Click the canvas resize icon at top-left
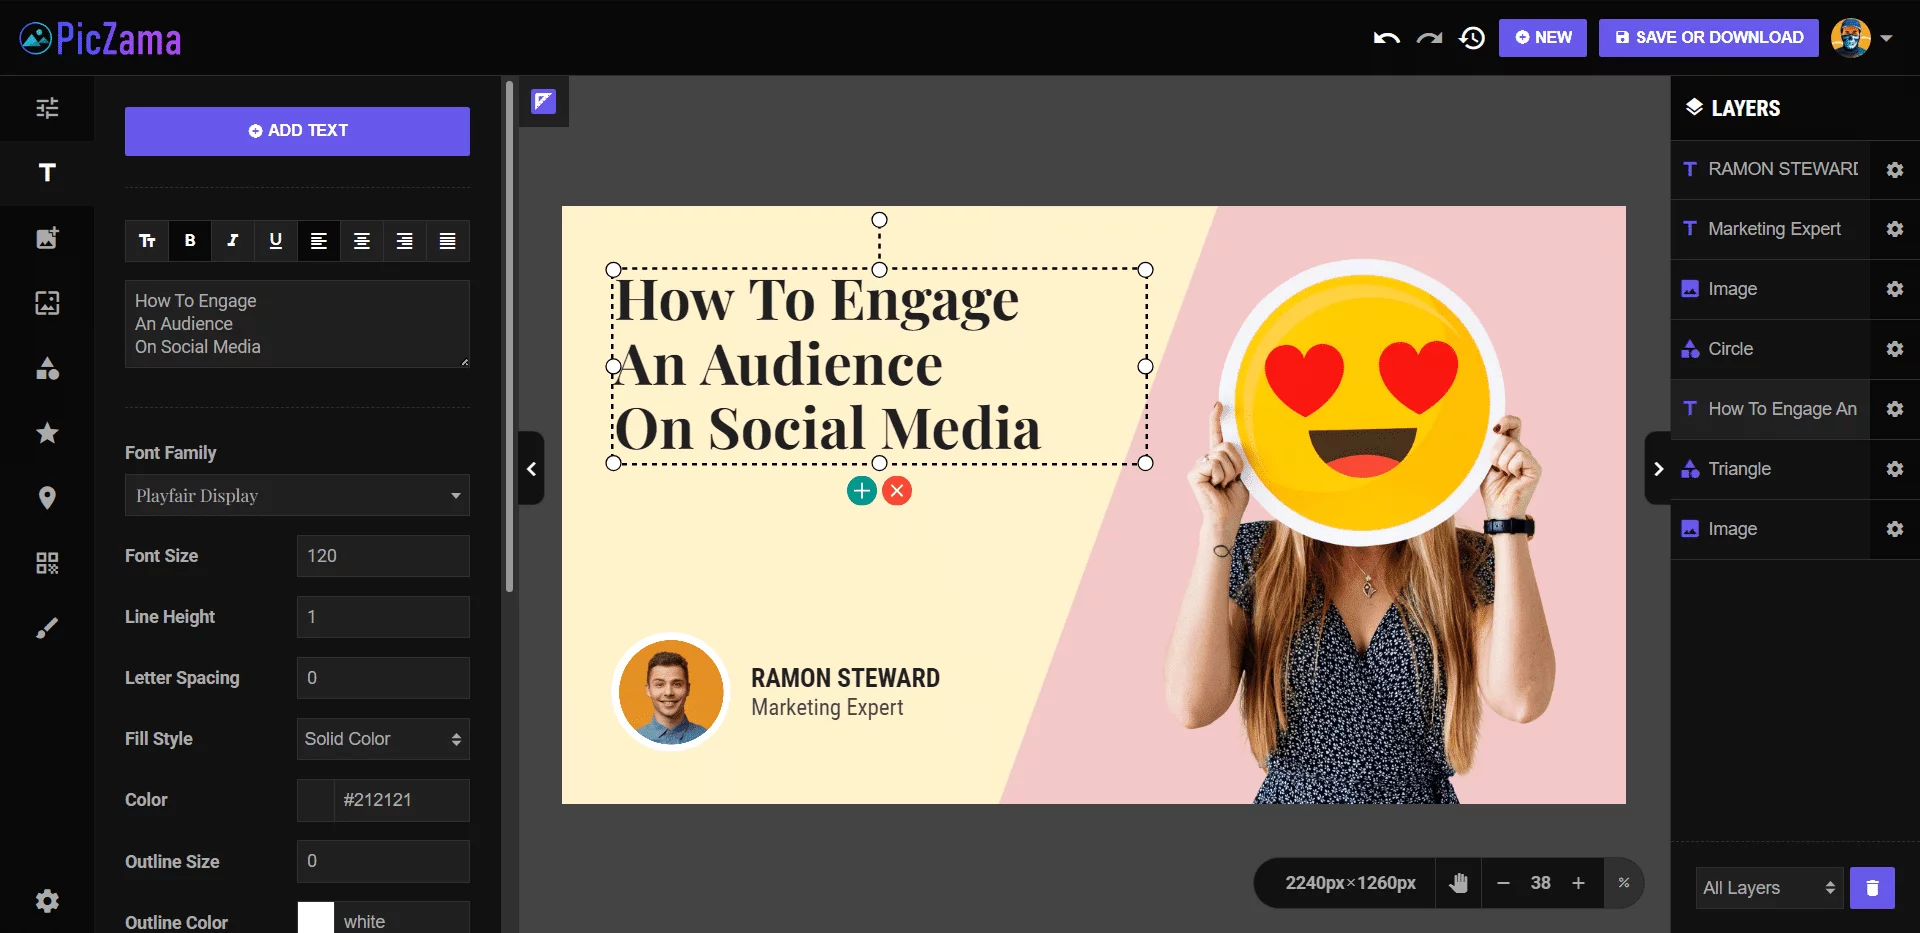1920x933 pixels. click(543, 101)
